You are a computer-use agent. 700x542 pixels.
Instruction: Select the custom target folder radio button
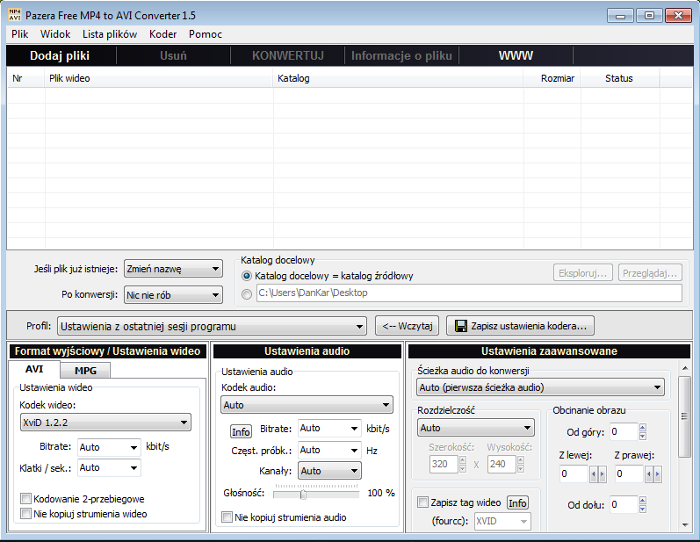coord(246,295)
